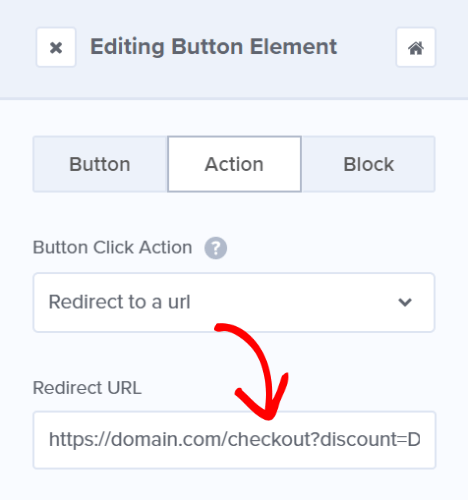Expand the Redirect to a url dropdown
This screenshot has height=500, width=468.
pos(234,302)
